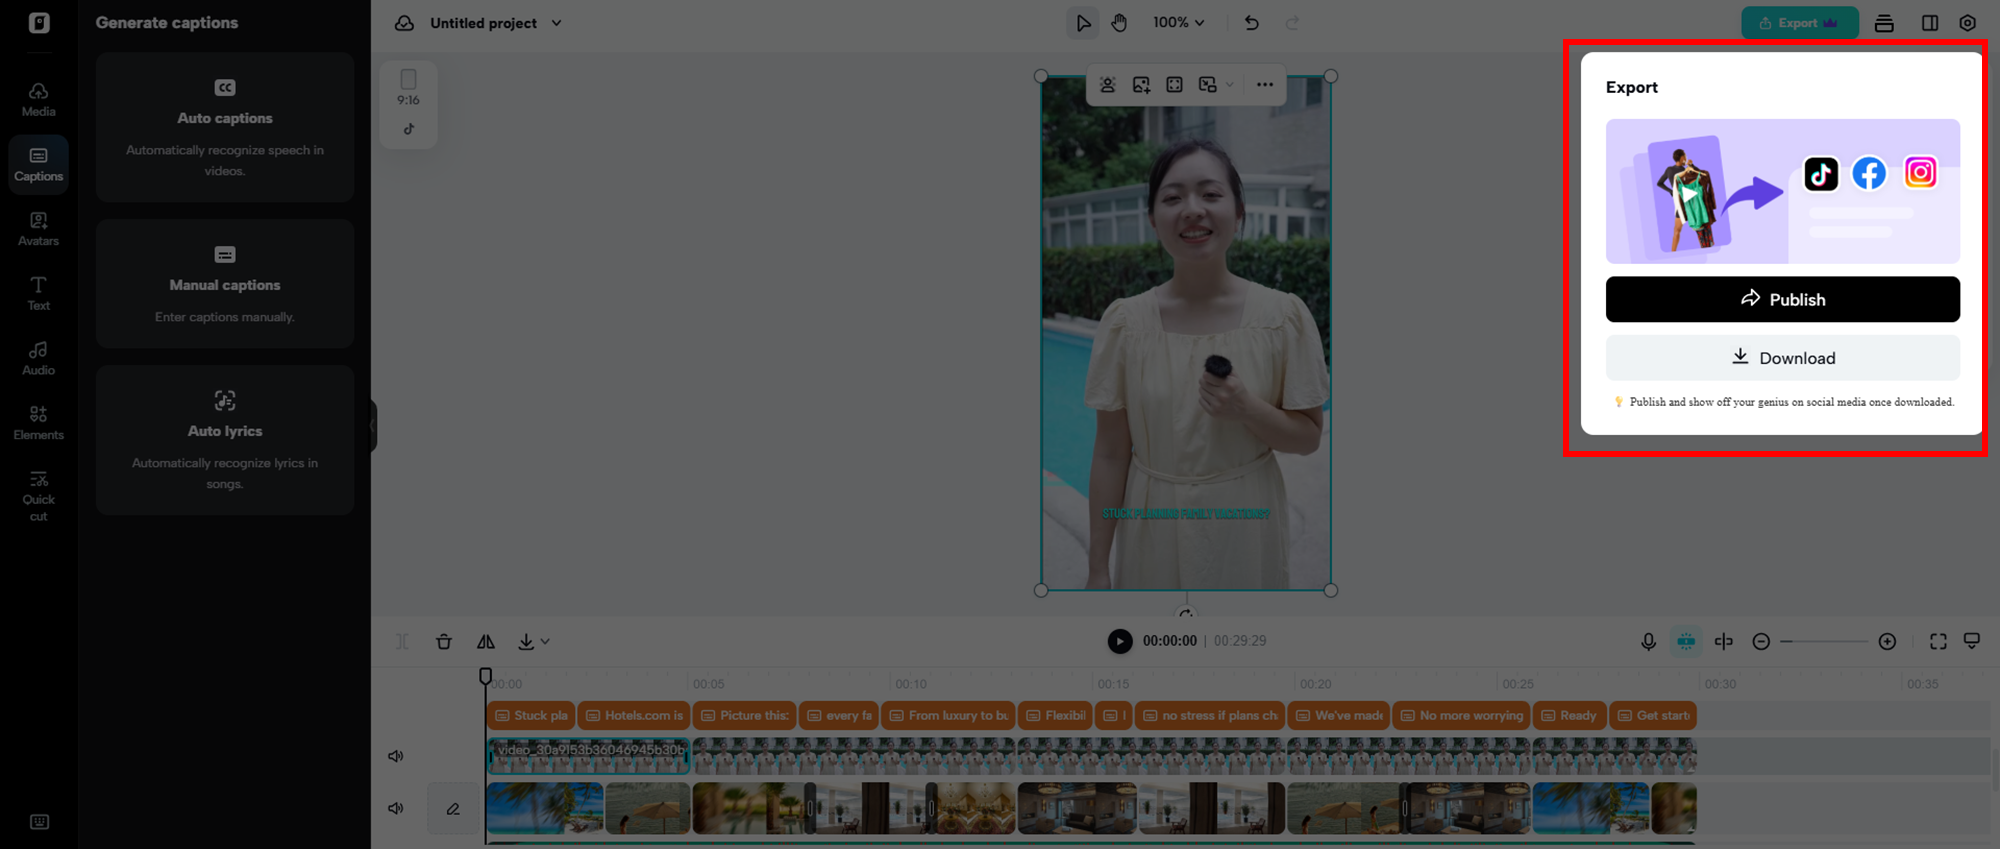Viewport: 2000px width, 849px height.
Task: Click the microphone record voiceover icon
Action: click(1648, 642)
